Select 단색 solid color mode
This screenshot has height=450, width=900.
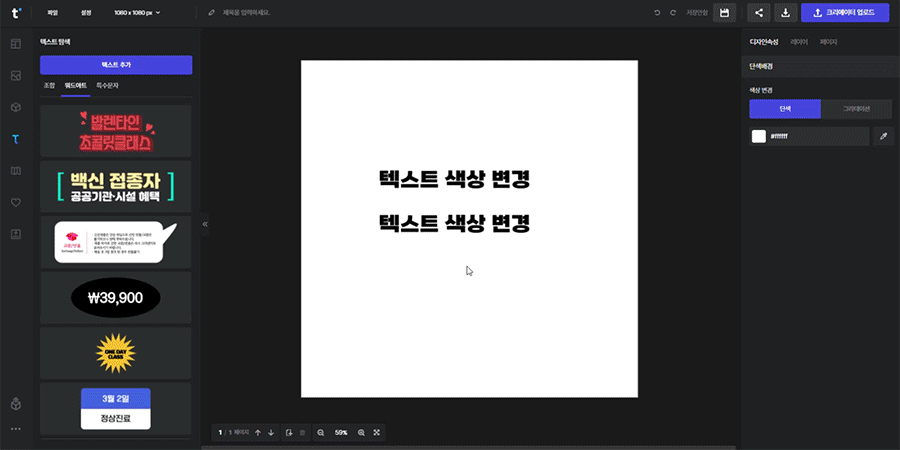pos(785,108)
